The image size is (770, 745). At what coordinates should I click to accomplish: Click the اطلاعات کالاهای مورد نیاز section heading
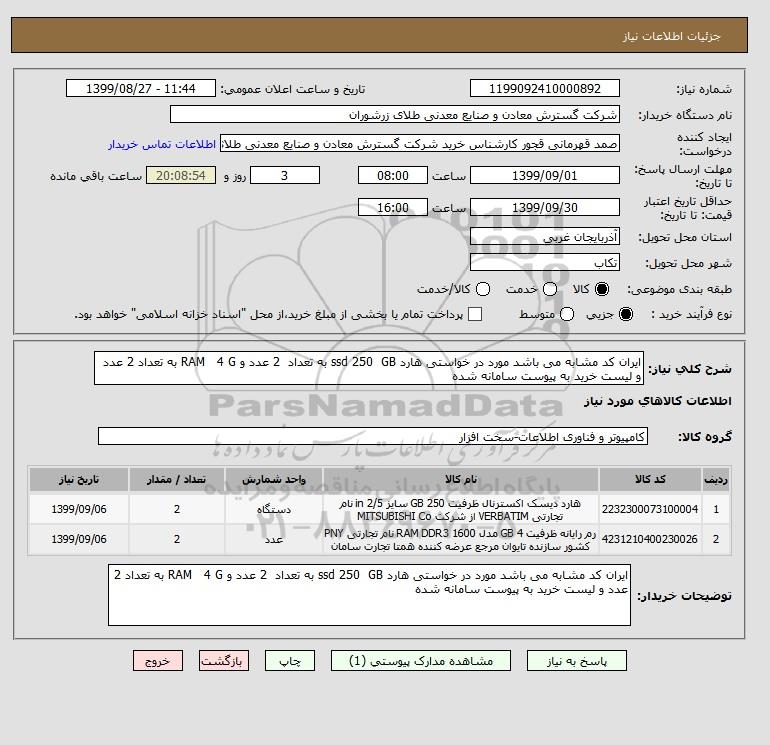(658, 401)
